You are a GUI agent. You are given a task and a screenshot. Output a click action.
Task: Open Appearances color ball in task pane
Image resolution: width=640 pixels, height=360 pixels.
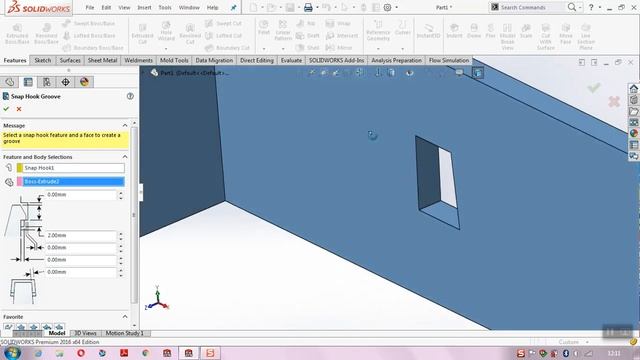[x=633, y=133]
